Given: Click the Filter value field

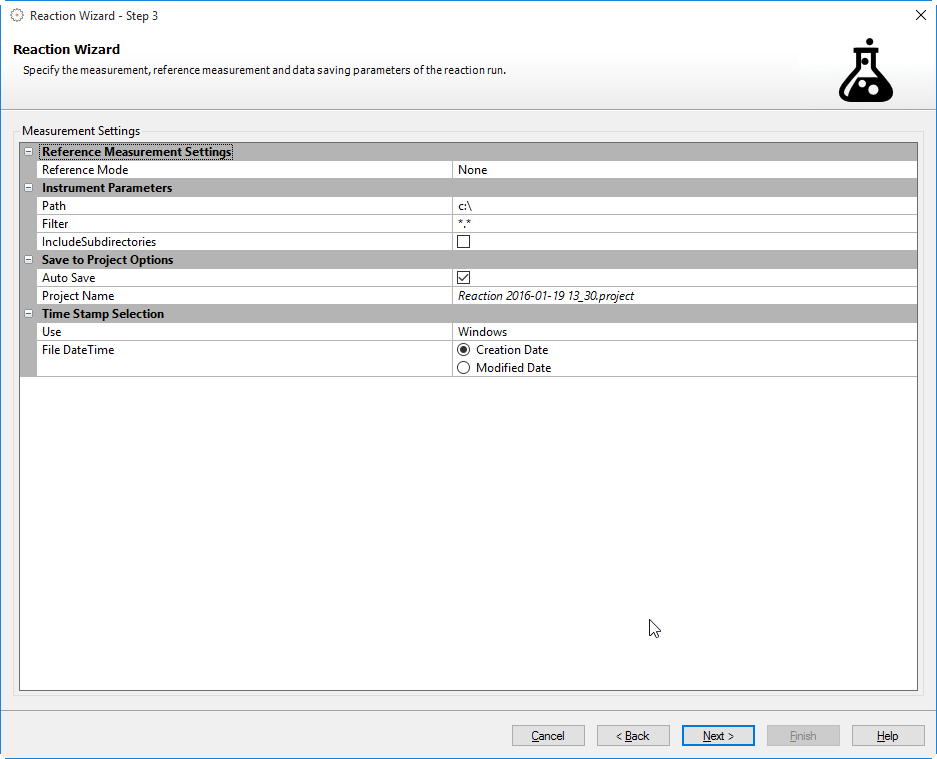Looking at the screenshot, I should (683, 224).
